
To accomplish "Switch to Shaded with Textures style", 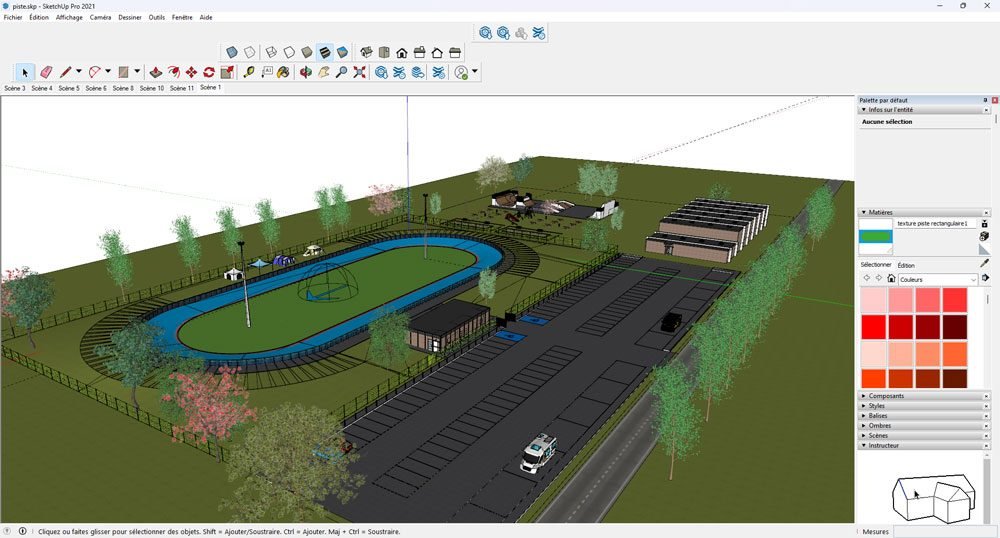I will (325, 52).
